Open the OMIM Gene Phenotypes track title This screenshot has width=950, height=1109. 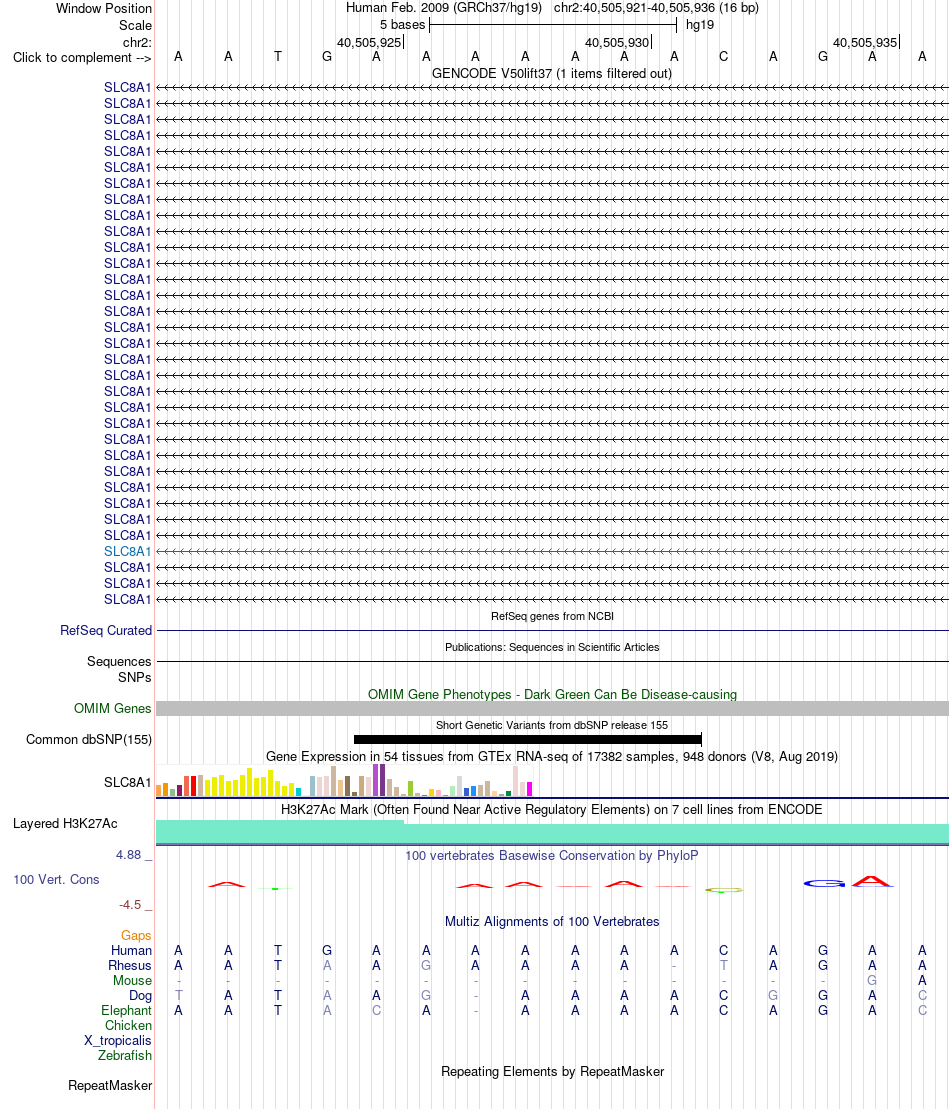552,695
